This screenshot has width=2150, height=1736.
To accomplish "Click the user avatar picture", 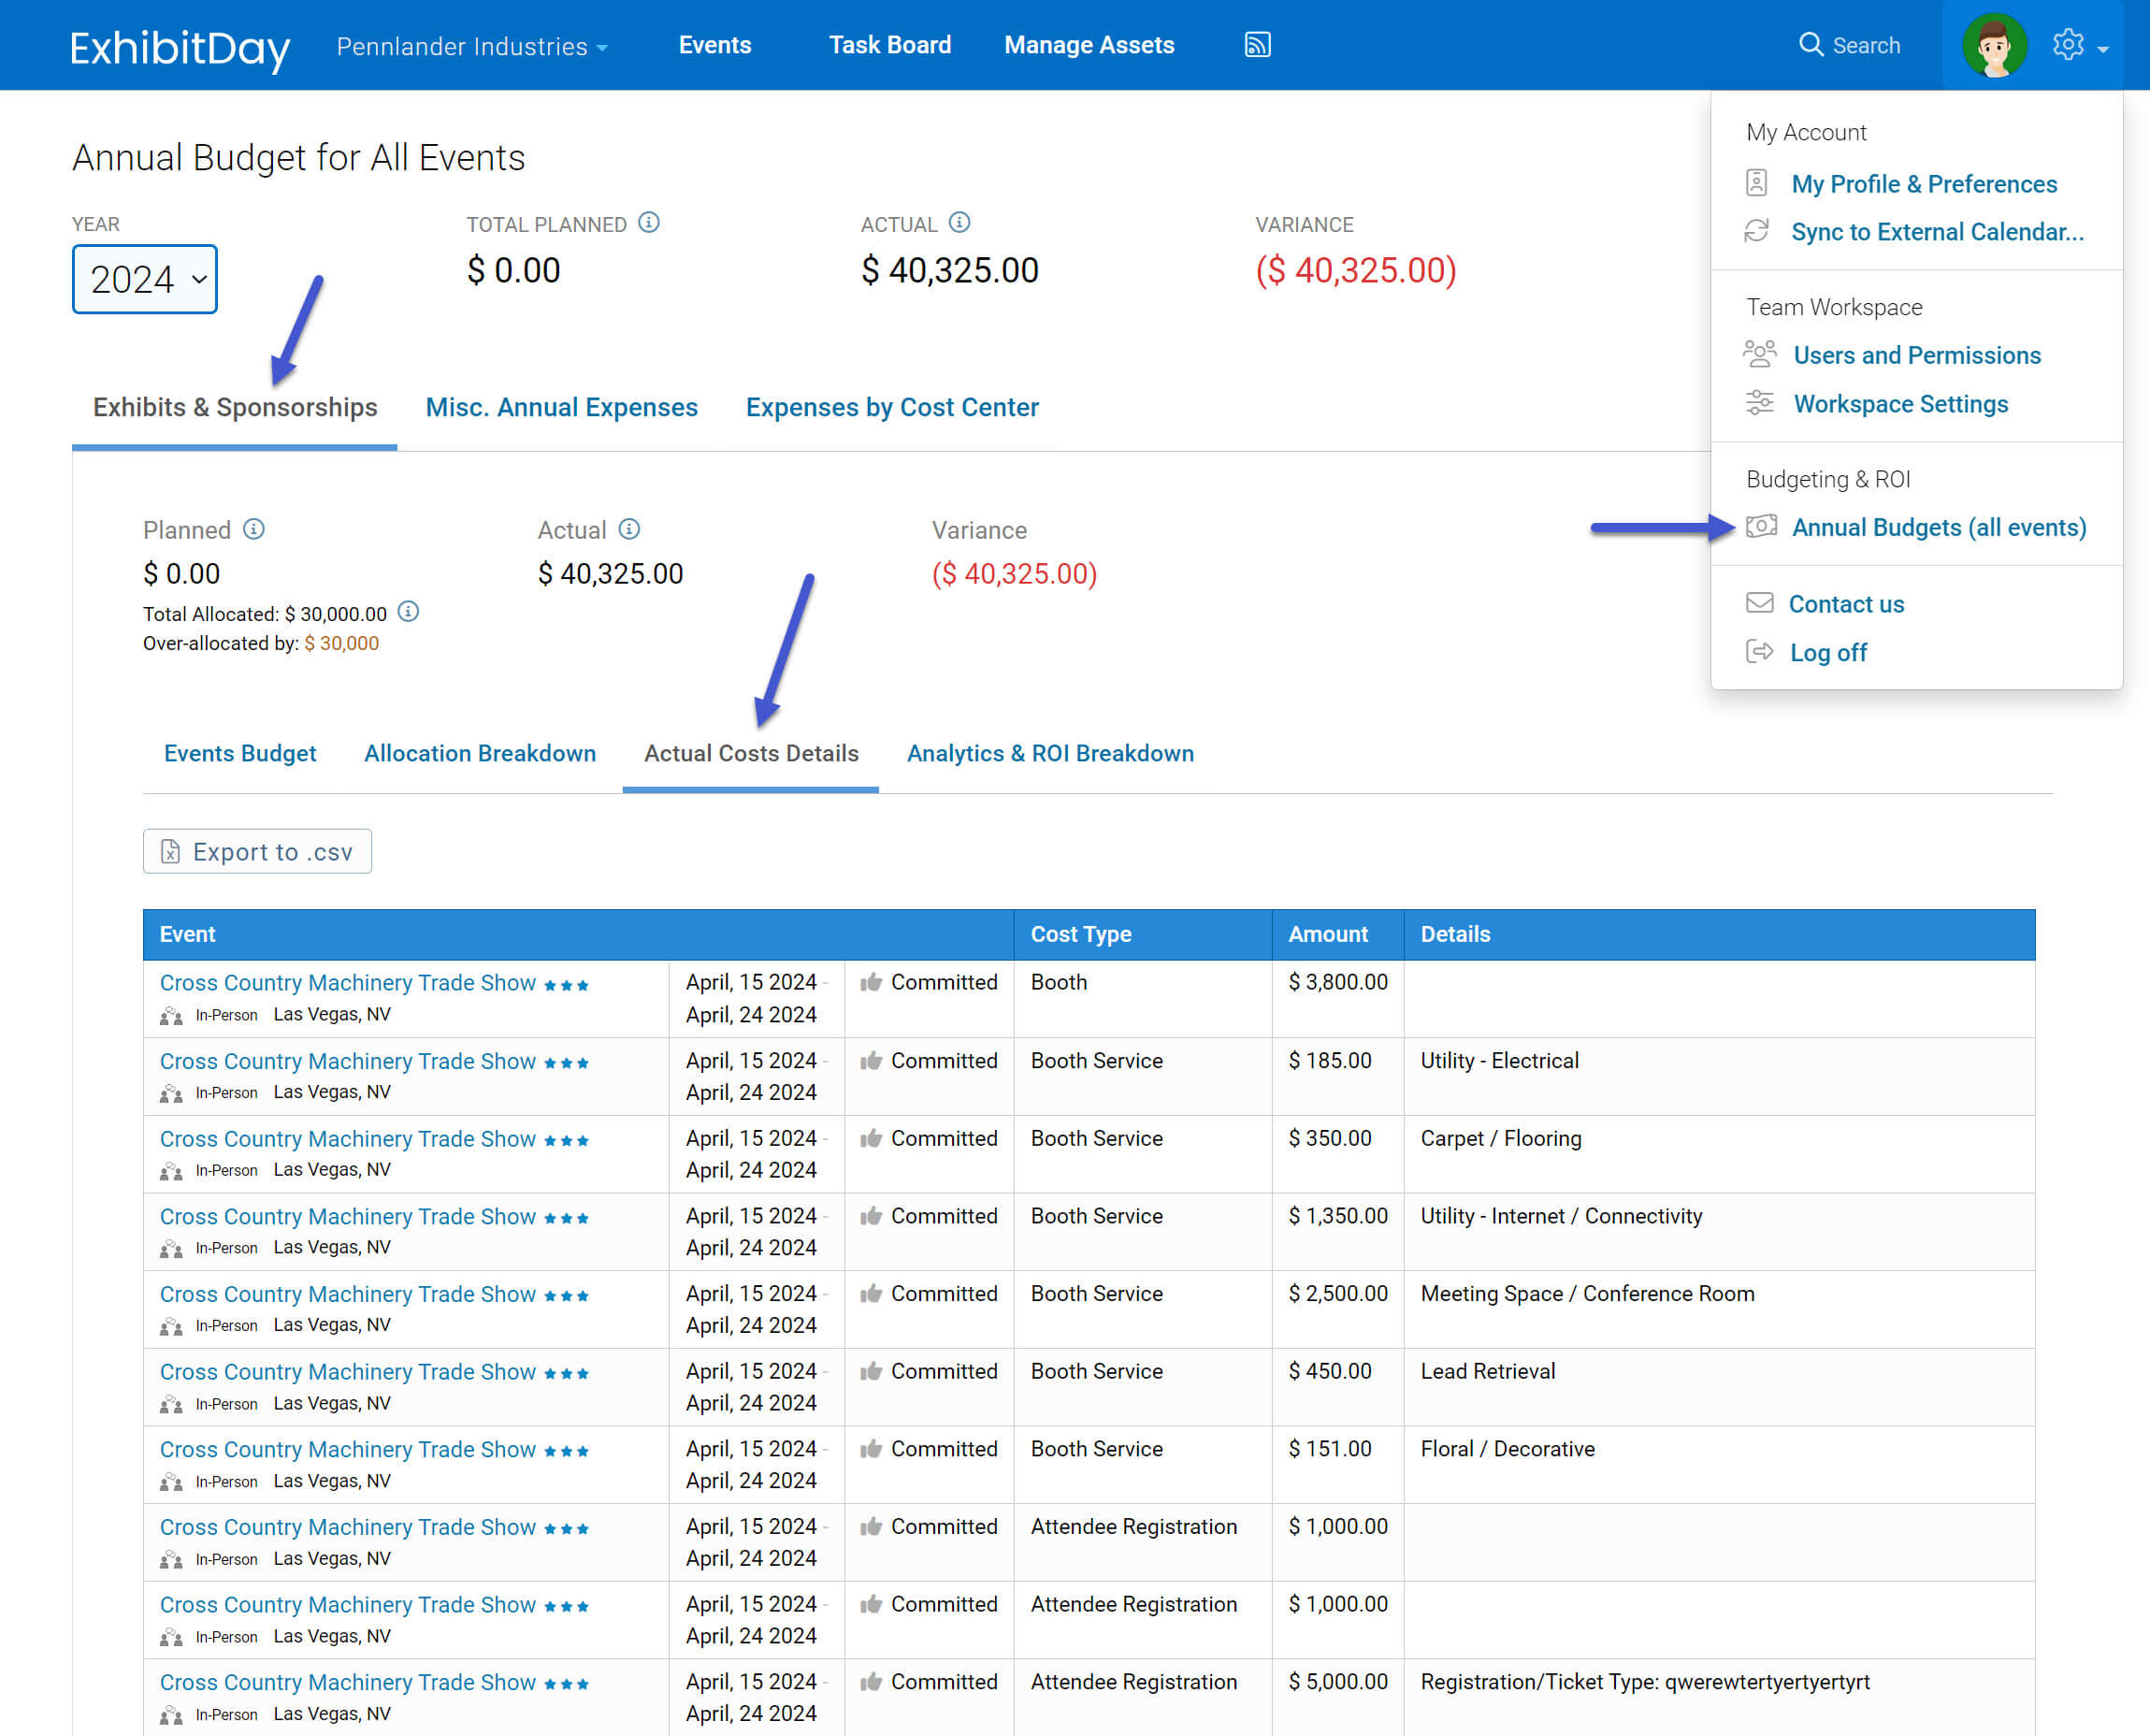I will 1993,45.
